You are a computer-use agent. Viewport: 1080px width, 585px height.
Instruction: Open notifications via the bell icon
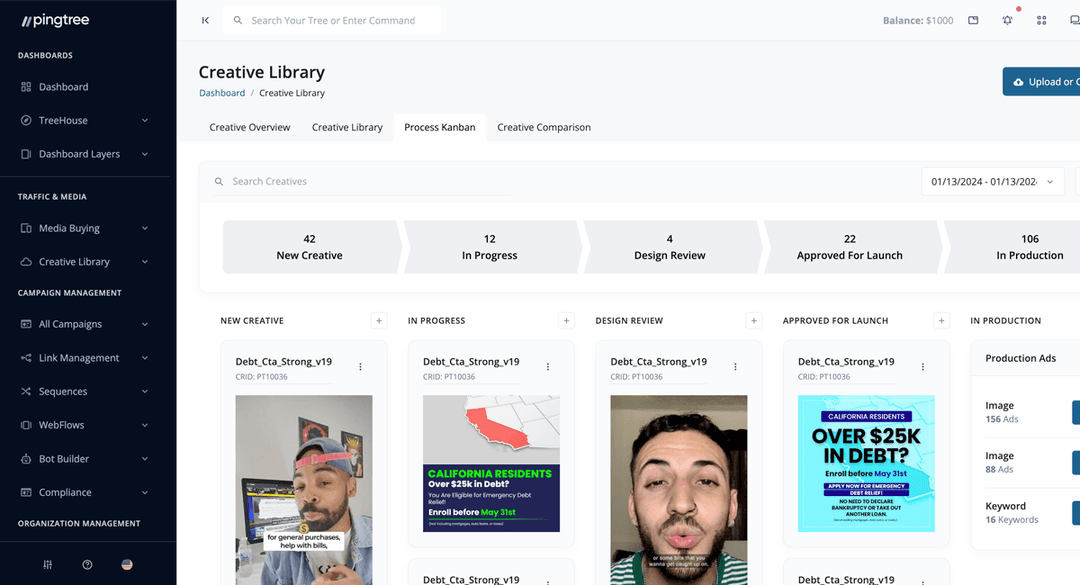coord(1007,20)
